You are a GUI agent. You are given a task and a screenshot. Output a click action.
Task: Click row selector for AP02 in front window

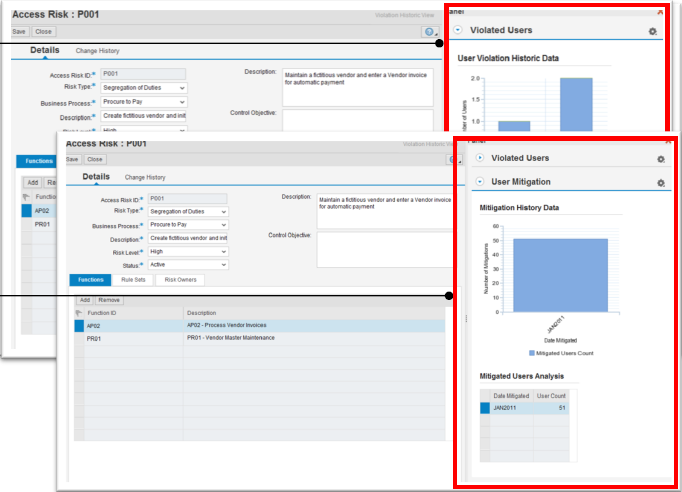pyautogui.click(x=79, y=326)
